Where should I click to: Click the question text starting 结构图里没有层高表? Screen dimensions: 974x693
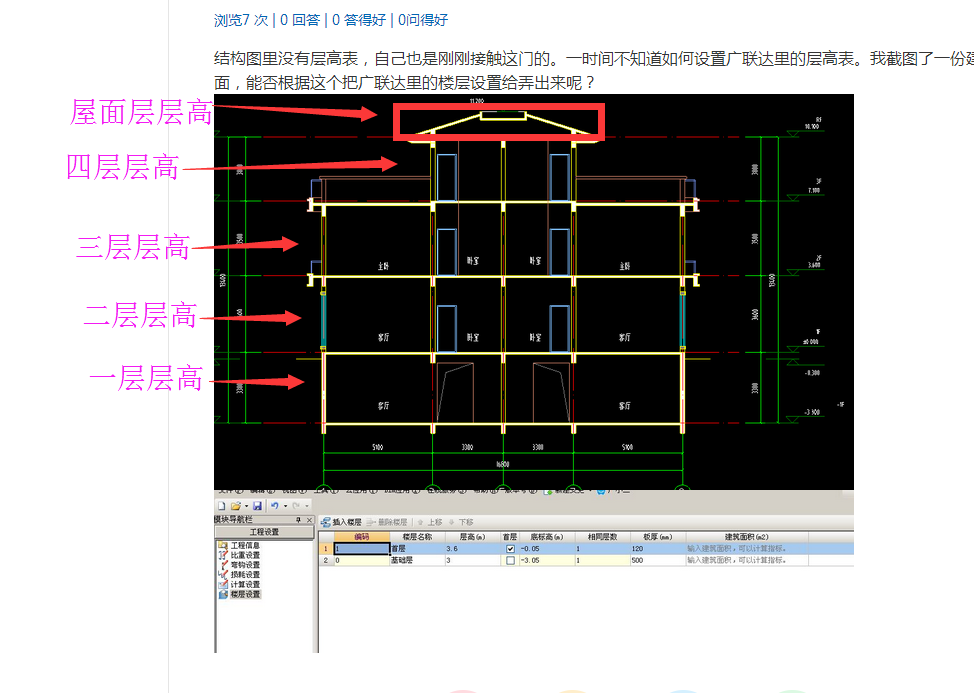594,71
